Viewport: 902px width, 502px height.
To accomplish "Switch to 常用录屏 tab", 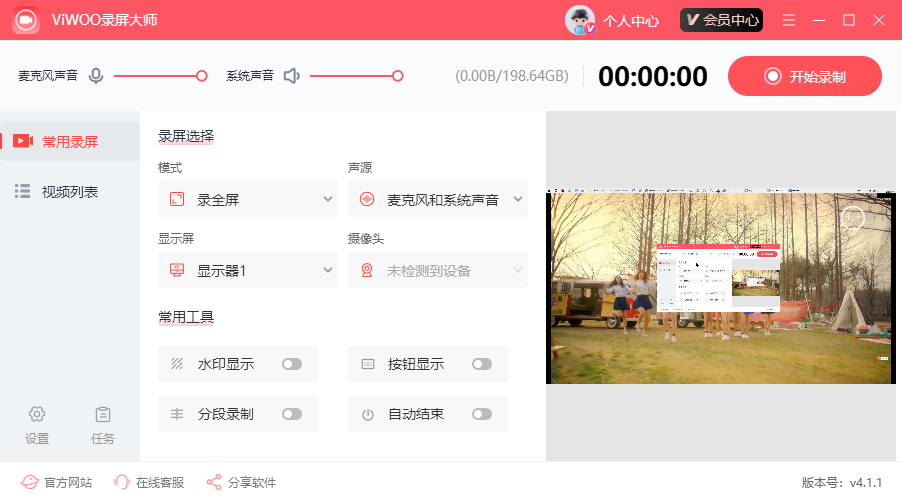I will coord(70,141).
